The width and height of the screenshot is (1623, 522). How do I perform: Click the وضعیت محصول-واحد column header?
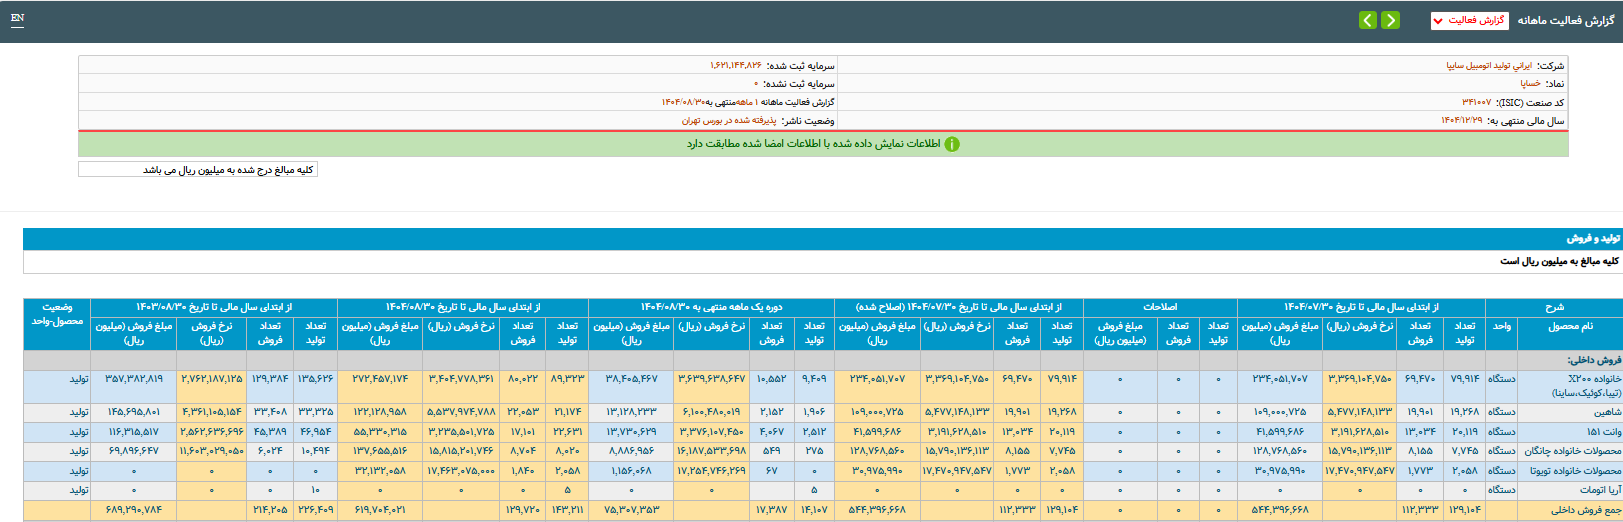point(57,314)
